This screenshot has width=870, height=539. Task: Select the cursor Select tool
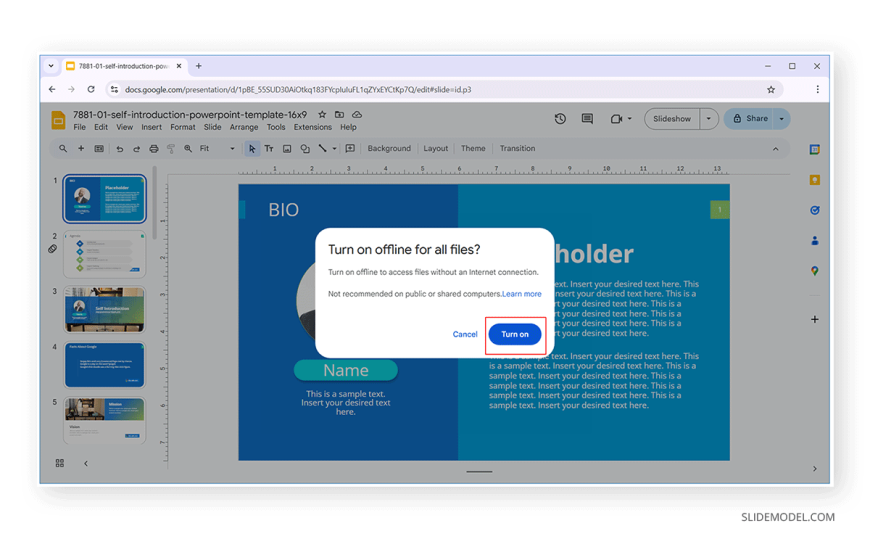coord(252,149)
